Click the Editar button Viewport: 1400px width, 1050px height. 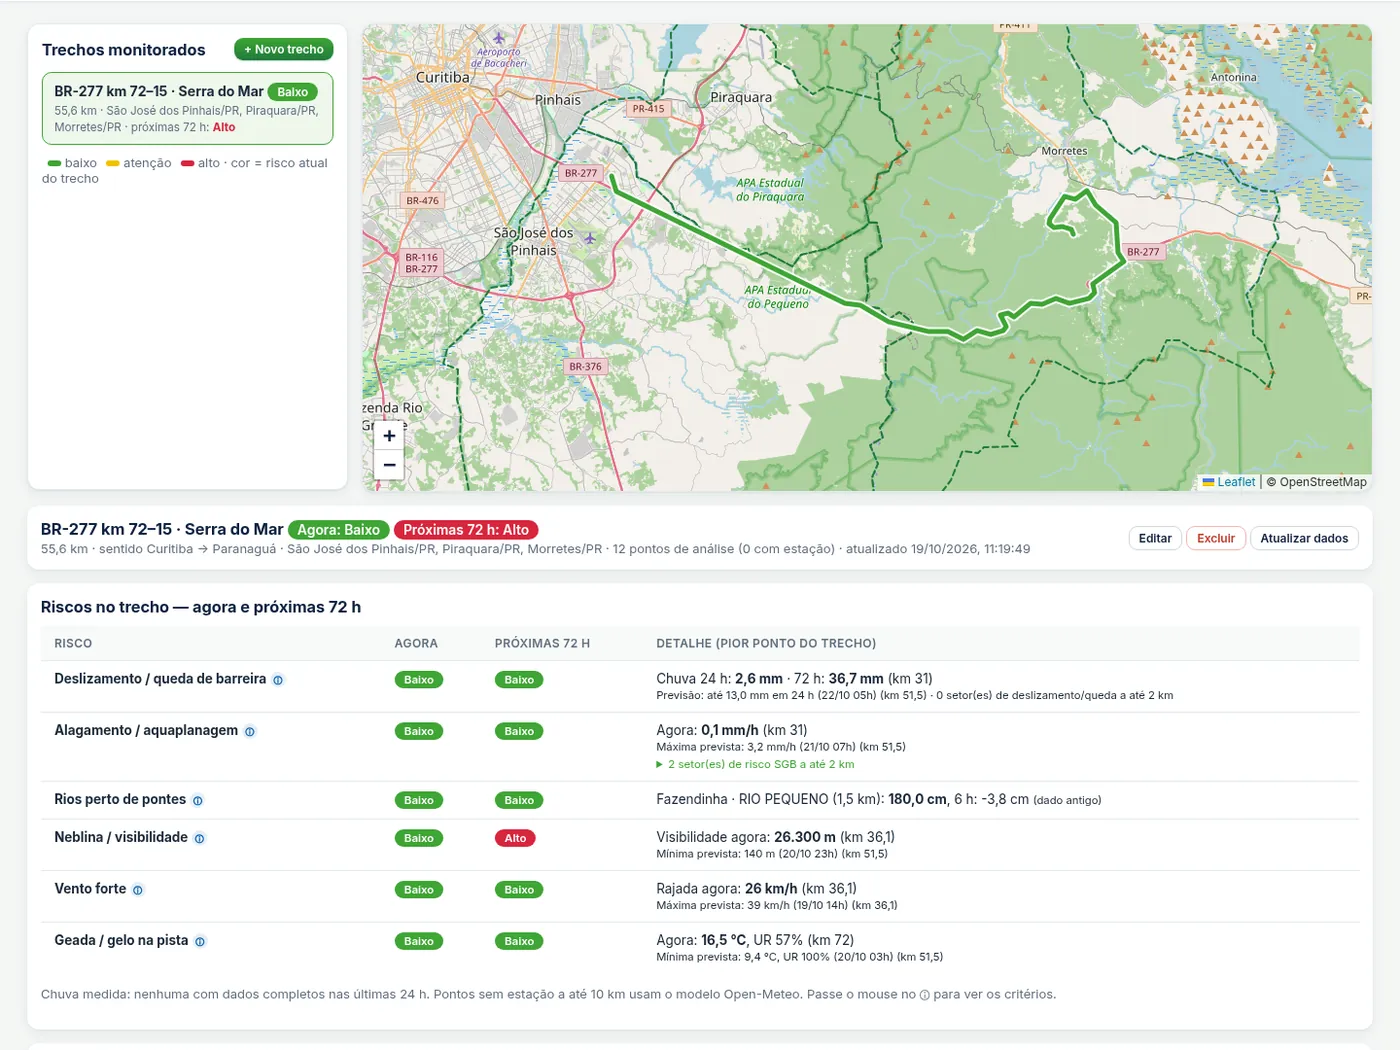pos(1155,538)
